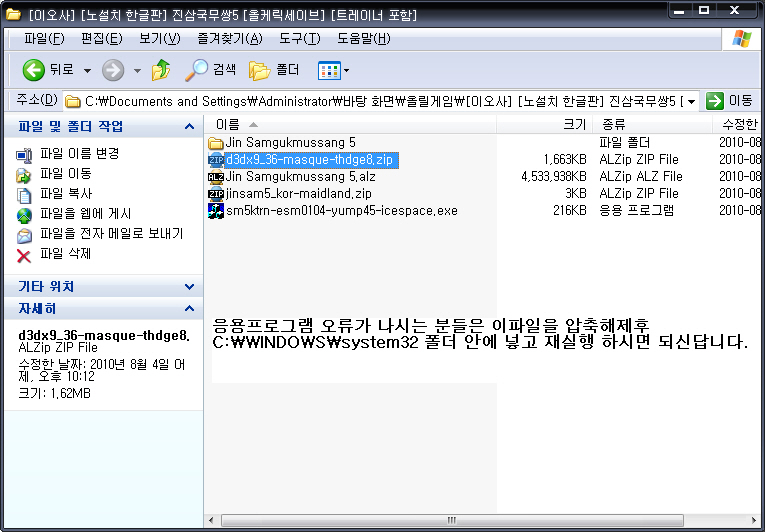The image size is (765, 532).
Task: Open the 보기(V) menu
Action: [x=160, y=39]
